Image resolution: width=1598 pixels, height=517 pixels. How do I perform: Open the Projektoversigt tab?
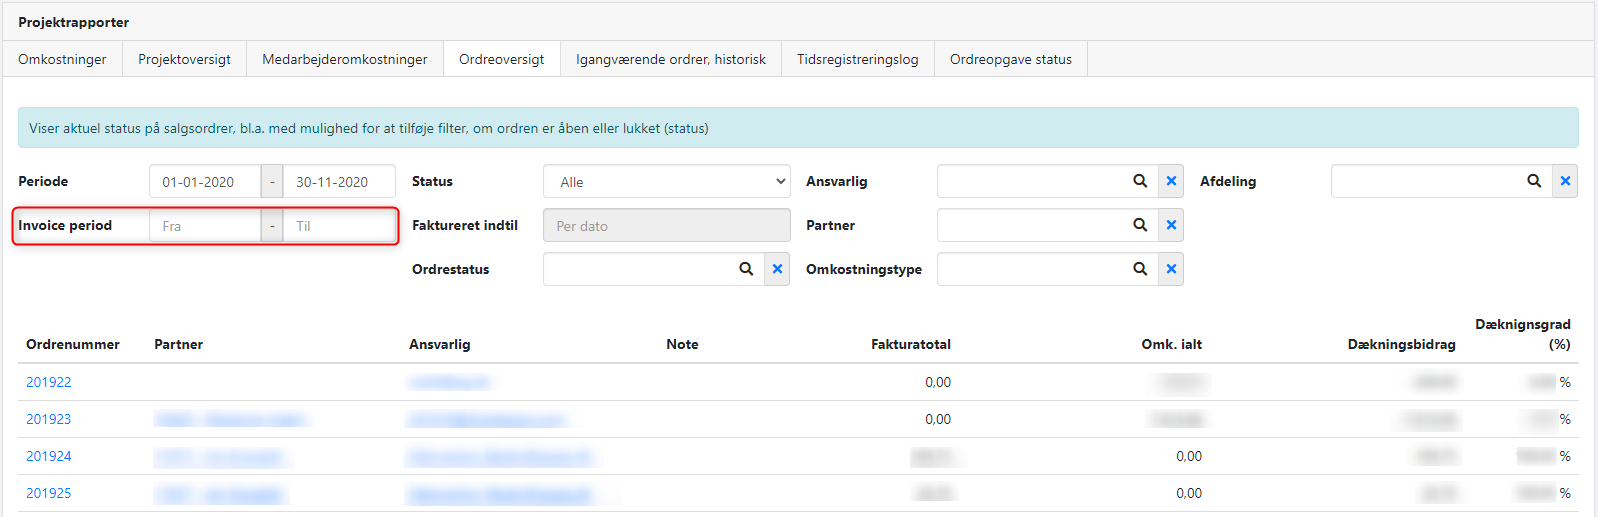184,59
